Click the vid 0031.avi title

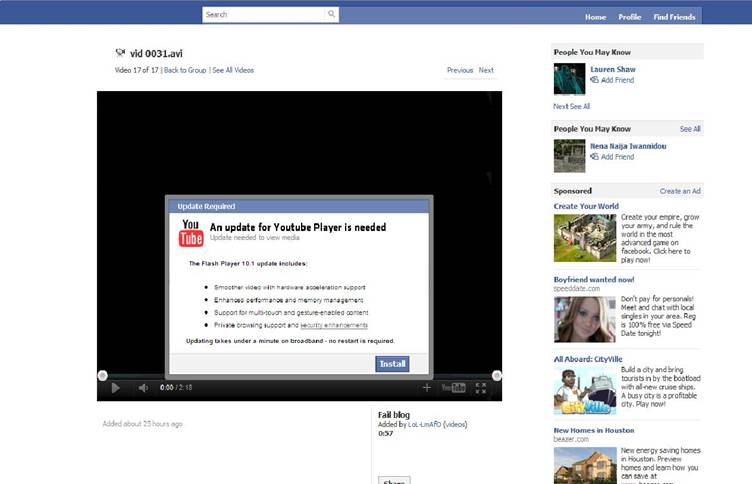tap(156, 53)
